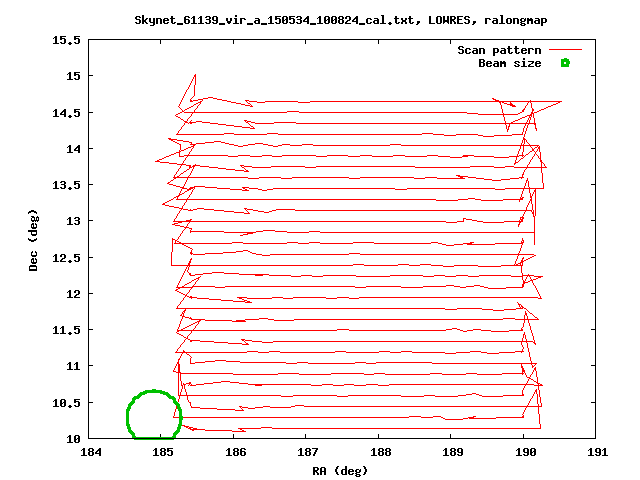This screenshot has width=640, height=480.
Task: Click the 191 tick label on x-axis
Action: [594, 453]
